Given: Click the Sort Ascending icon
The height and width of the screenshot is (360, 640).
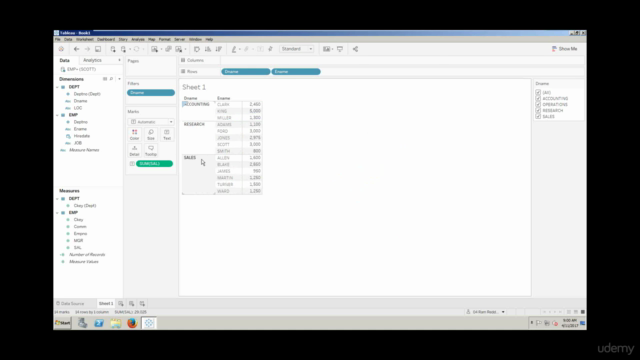Looking at the screenshot, I should 208,49.
